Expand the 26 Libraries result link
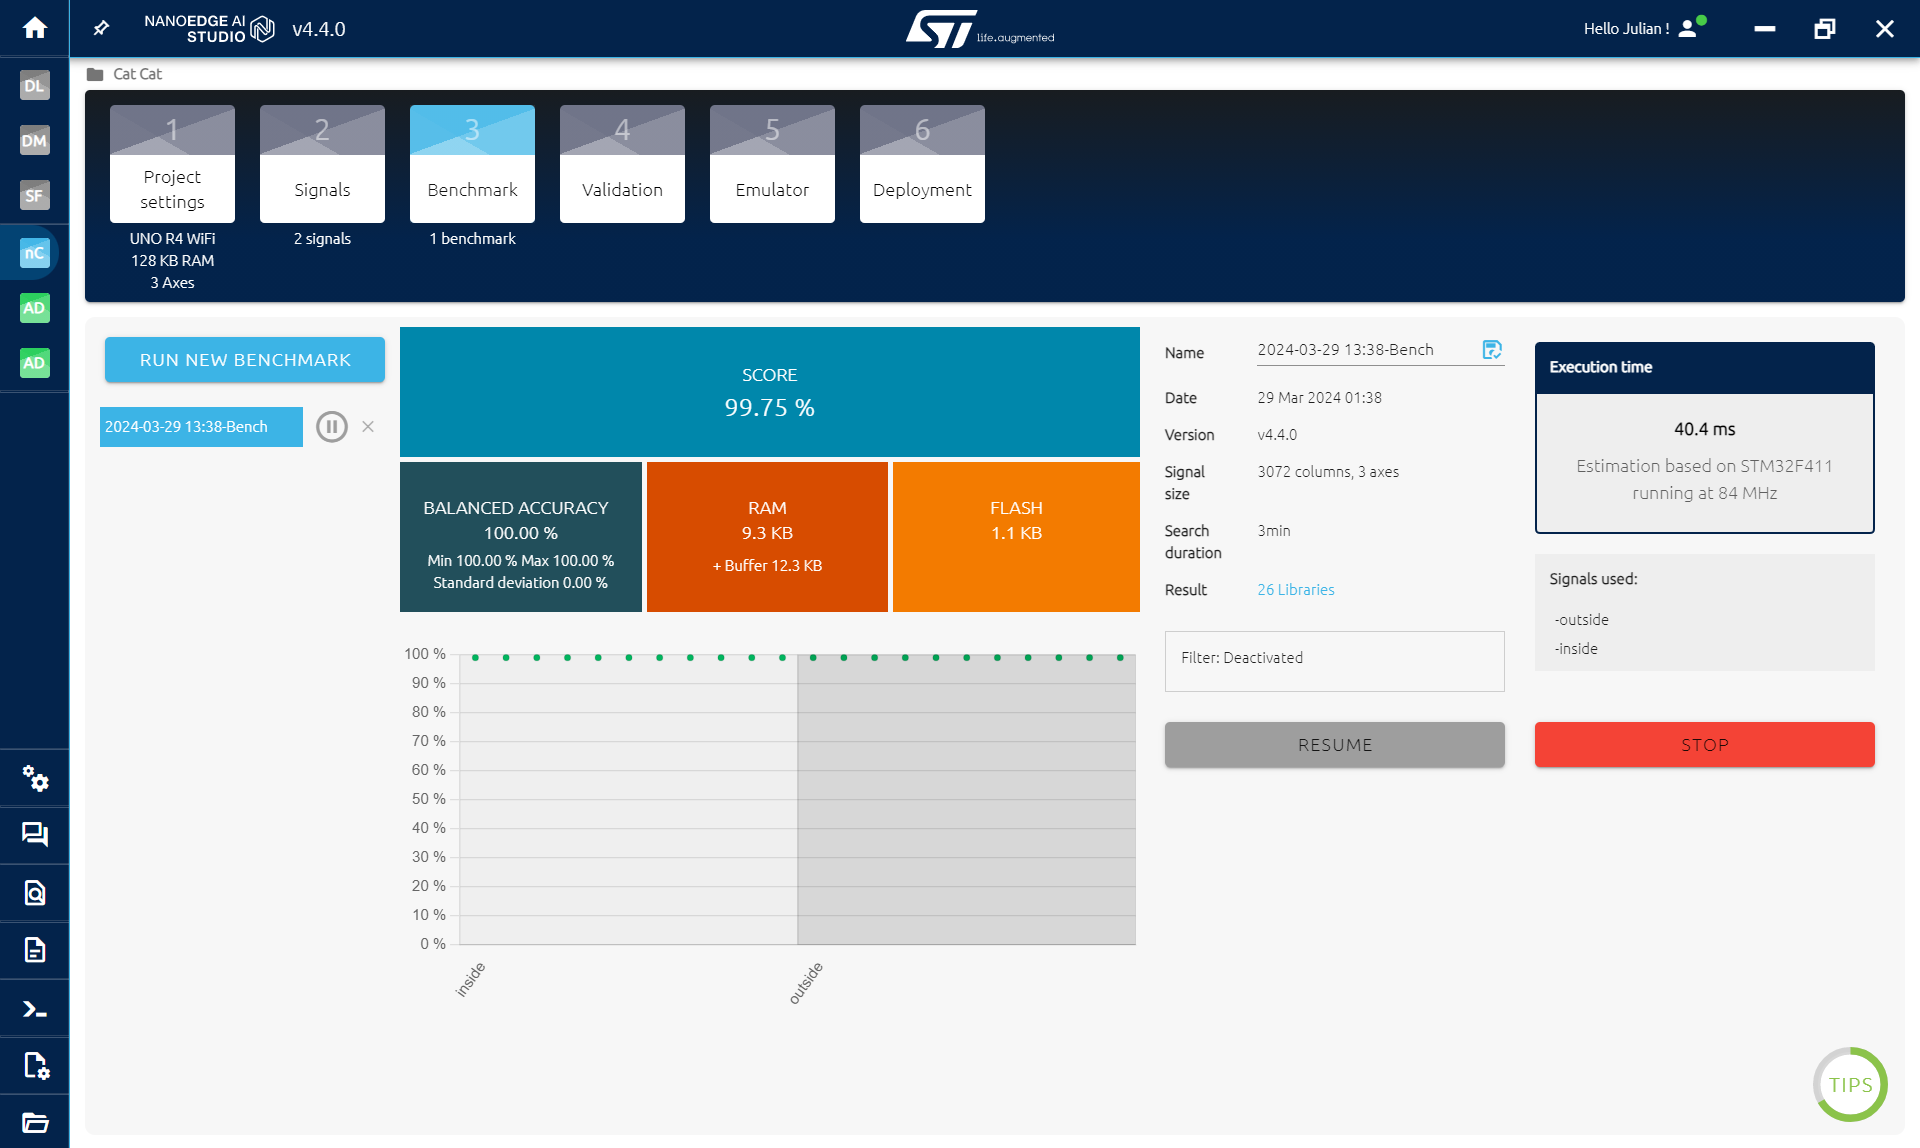The height and width of the screenshot is (1148, 1920). (1294, 589)
